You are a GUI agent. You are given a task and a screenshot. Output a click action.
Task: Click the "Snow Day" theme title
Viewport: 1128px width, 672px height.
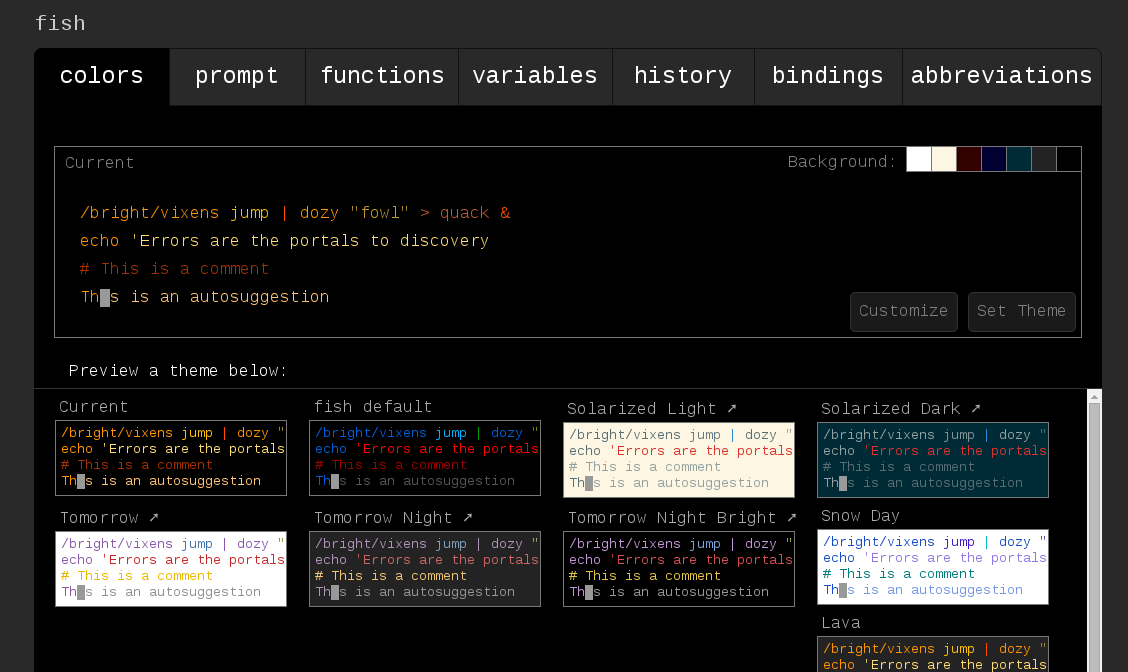[860, 516]
